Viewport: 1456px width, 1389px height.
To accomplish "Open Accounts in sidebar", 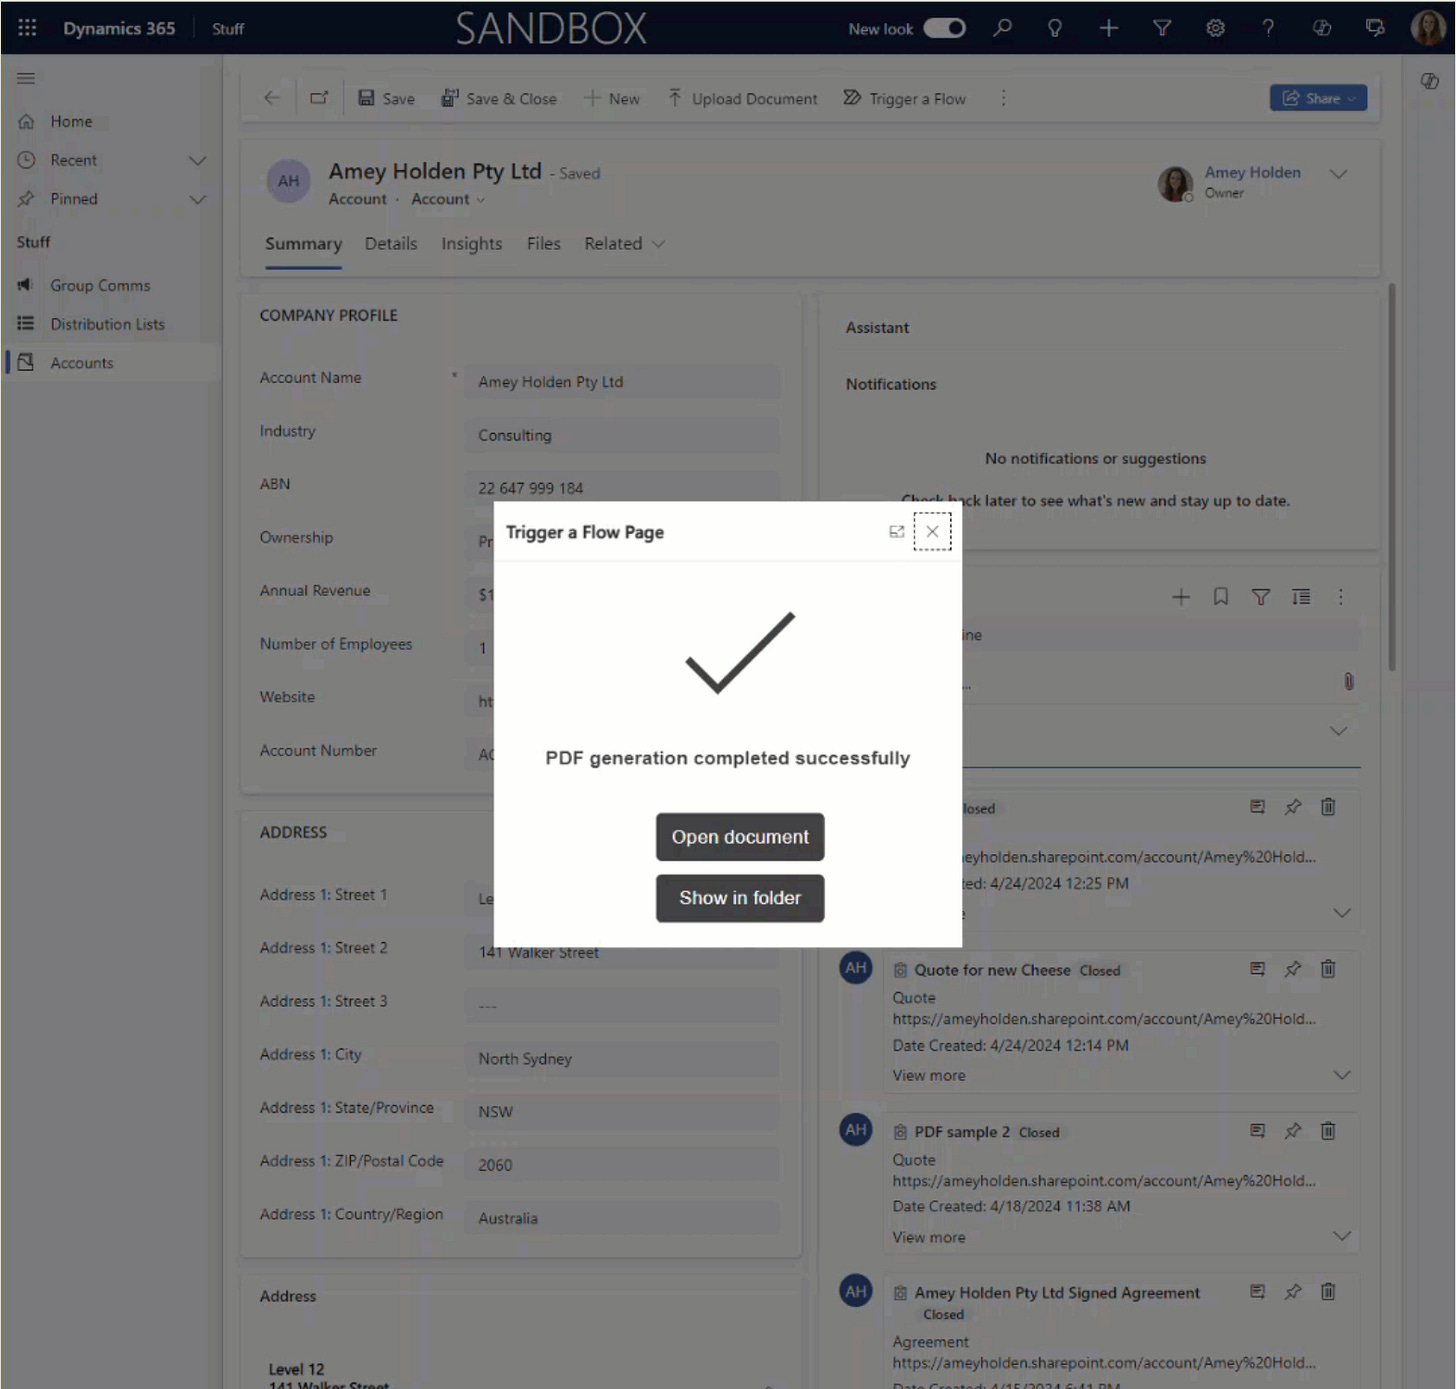I will click(x=82, y=363).
